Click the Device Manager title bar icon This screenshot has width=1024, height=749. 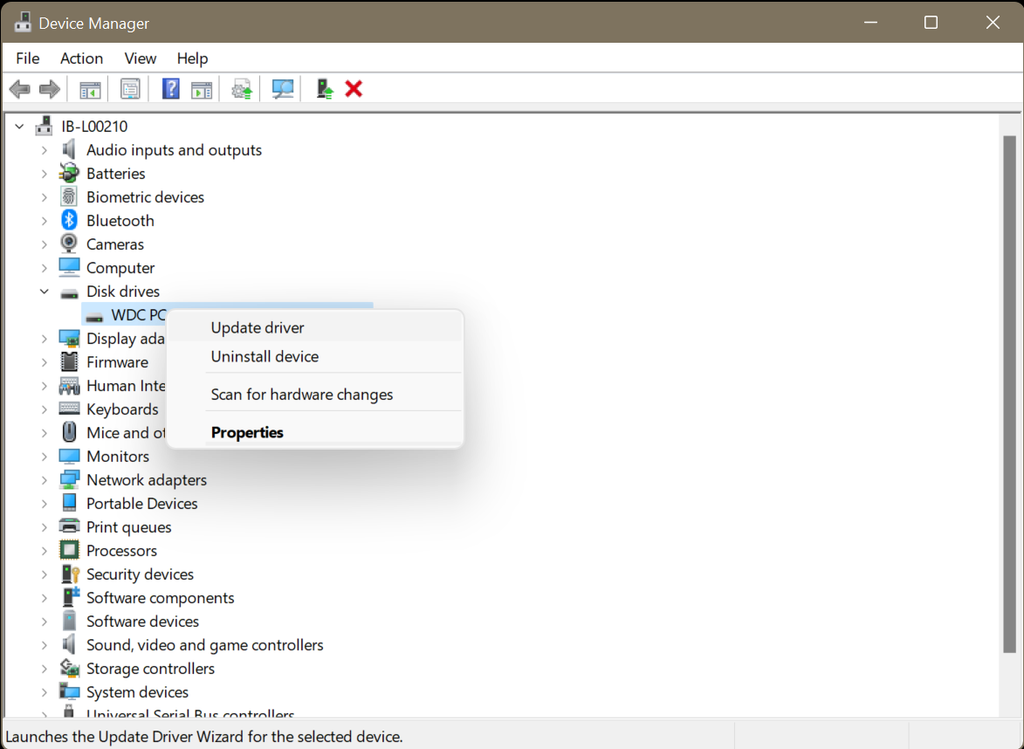pos(23,22)
